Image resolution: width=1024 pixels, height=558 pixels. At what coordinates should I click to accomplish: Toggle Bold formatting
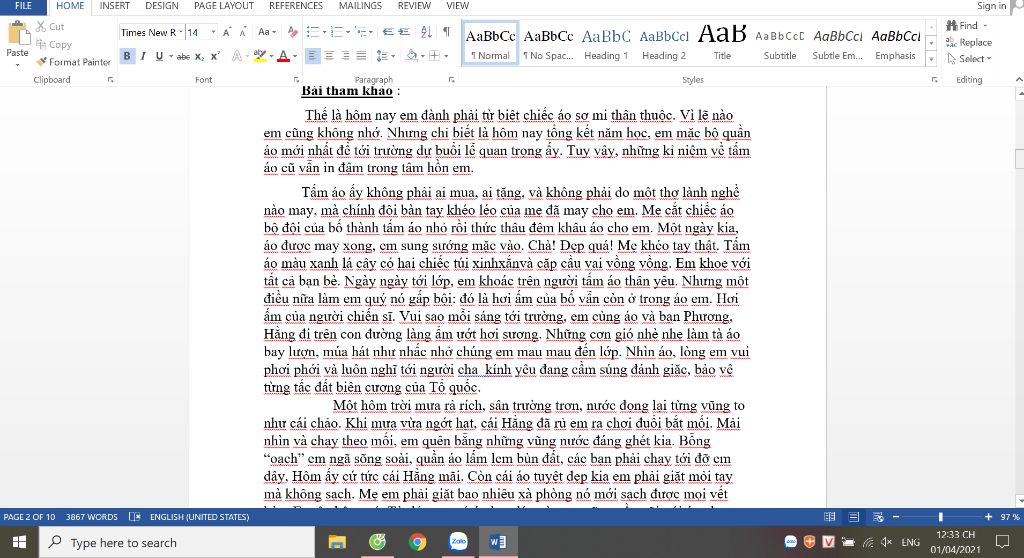(127, 56)
